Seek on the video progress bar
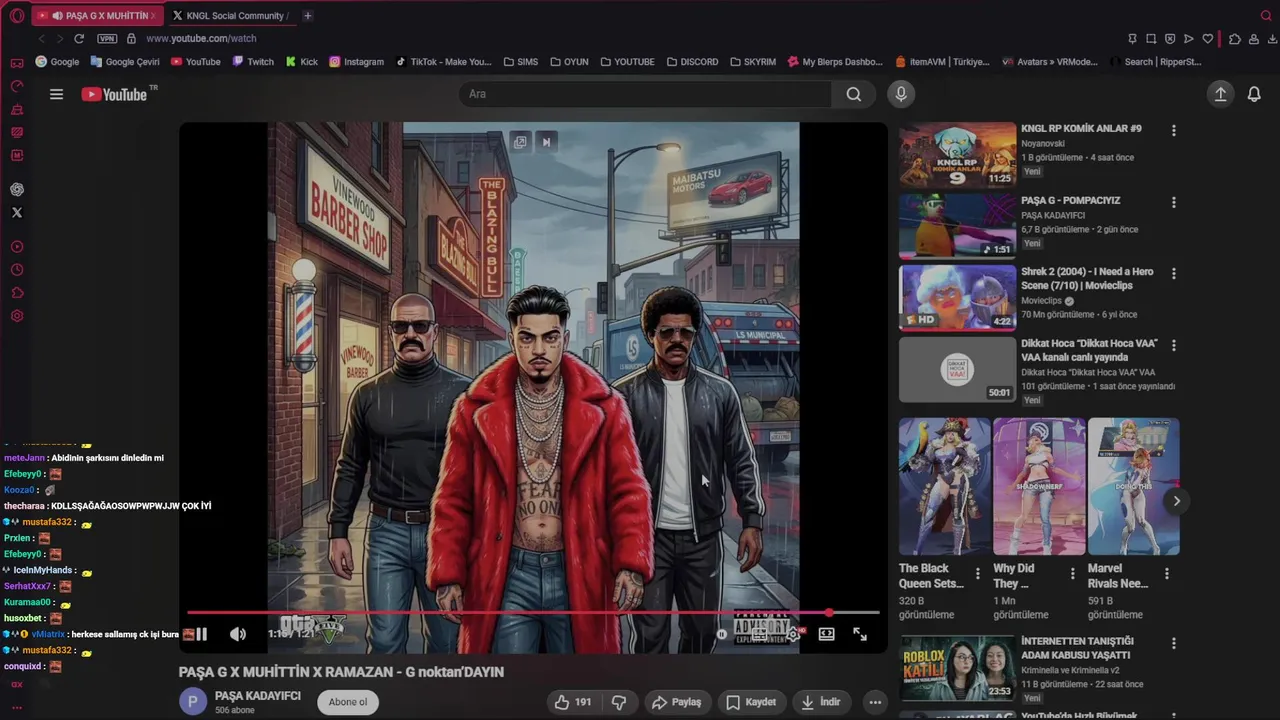1280x720 pixels. pyautogui.click(x=533, y=613)
